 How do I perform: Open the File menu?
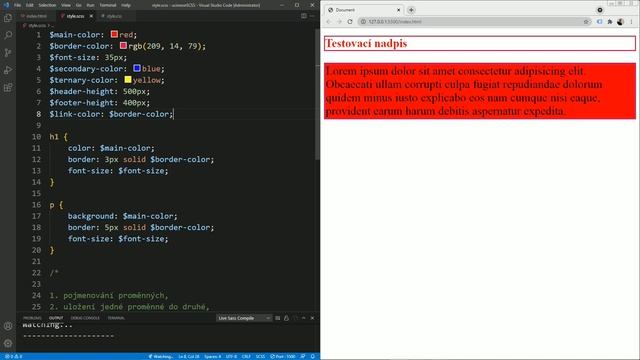click(x=17, y=5)
